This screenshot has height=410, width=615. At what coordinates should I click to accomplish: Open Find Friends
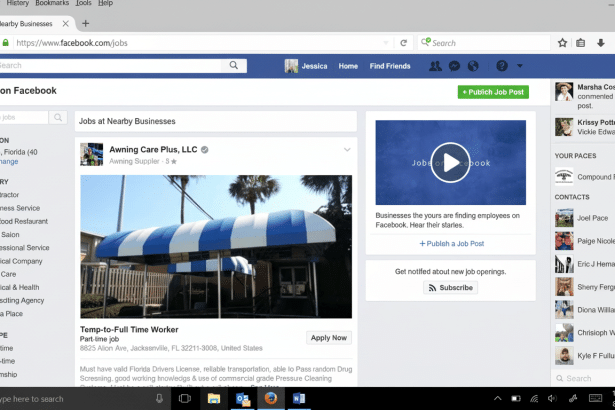coord(390,66)
